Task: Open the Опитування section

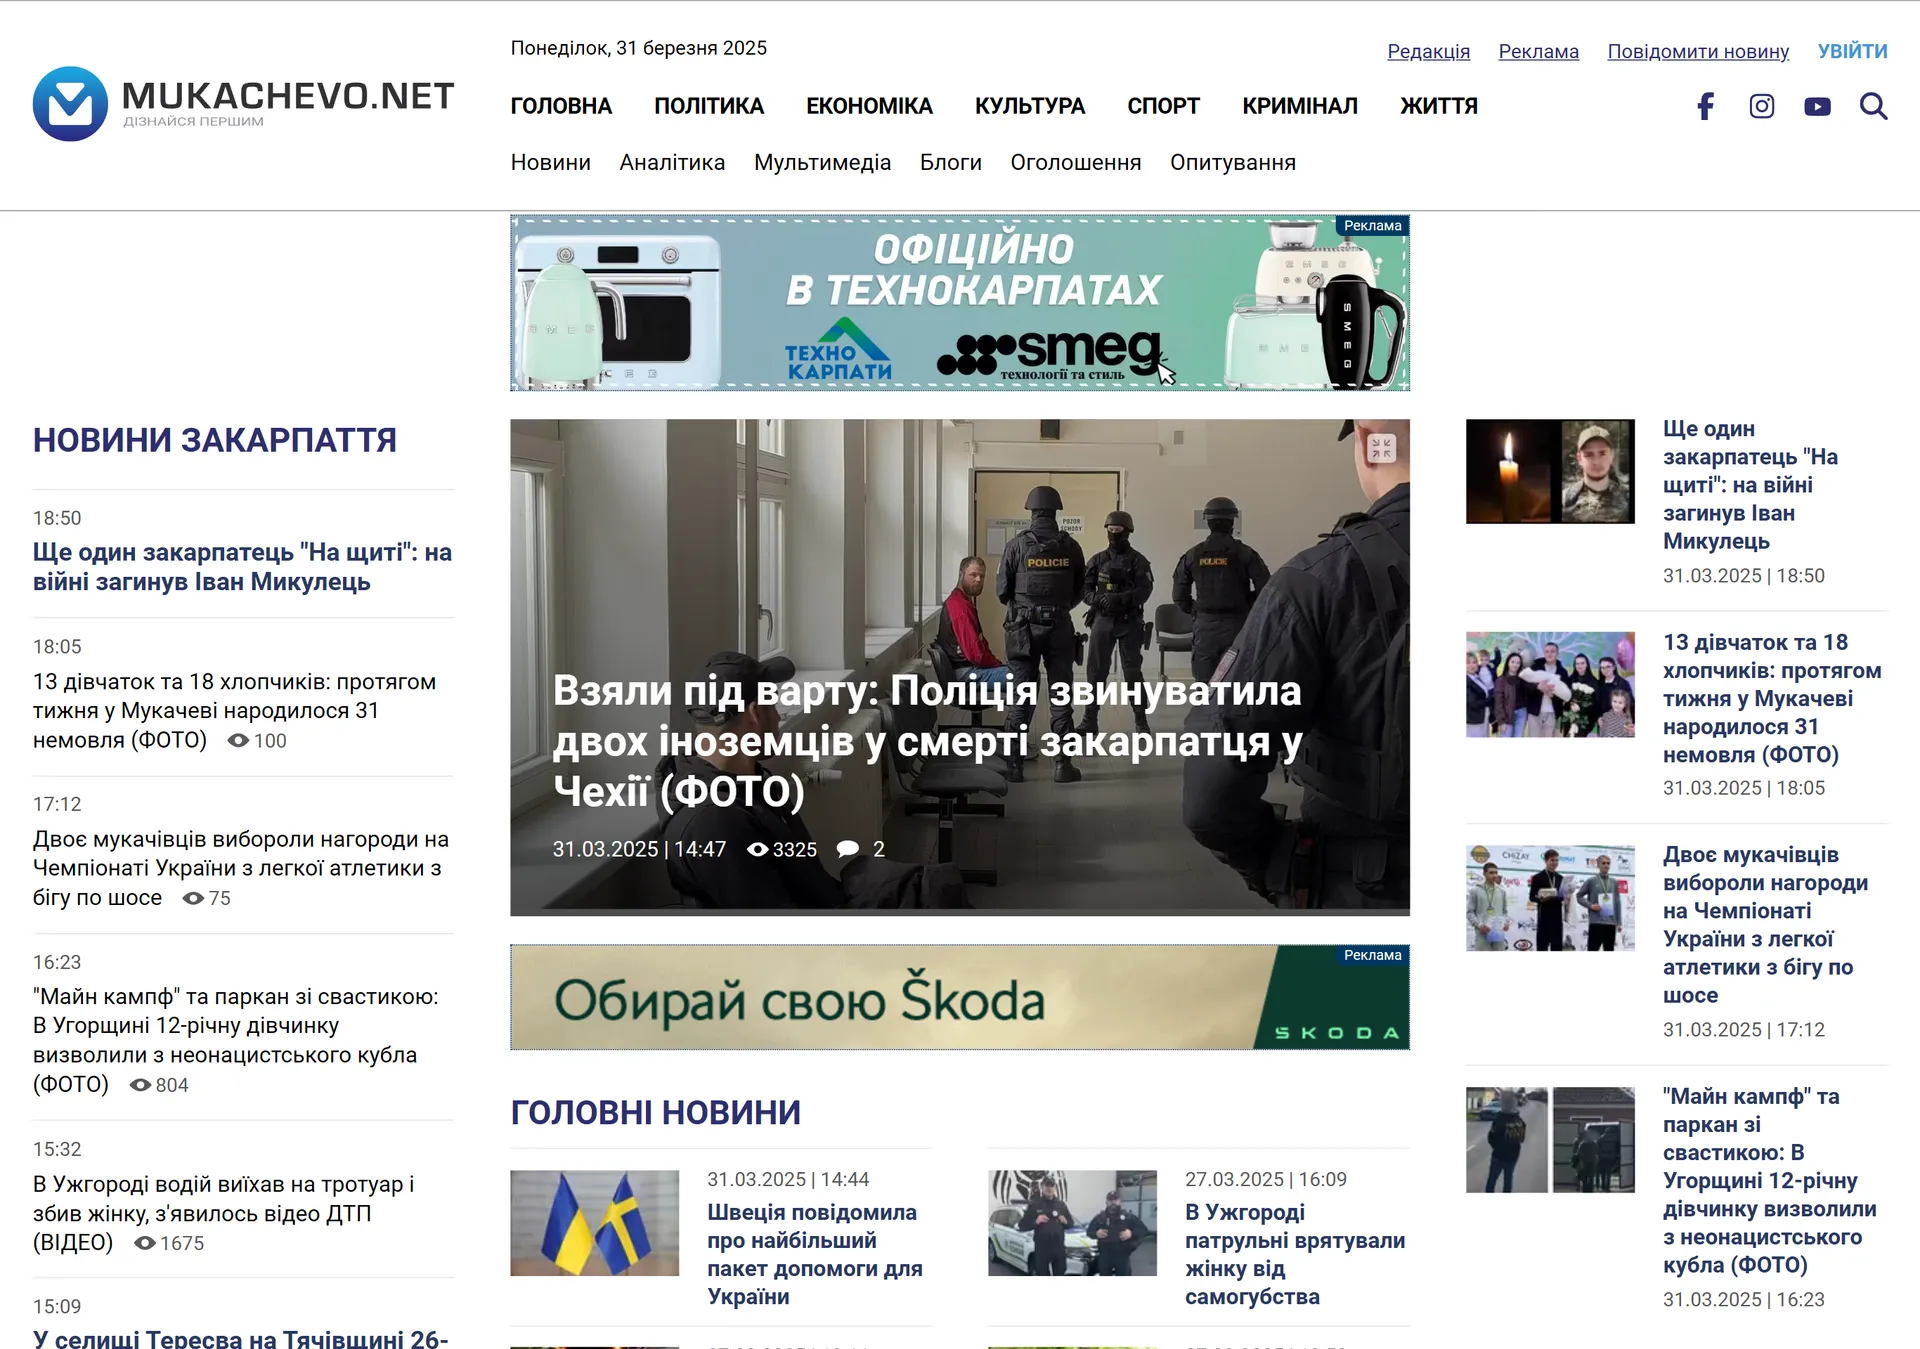Action: (x=1232, y=162)
